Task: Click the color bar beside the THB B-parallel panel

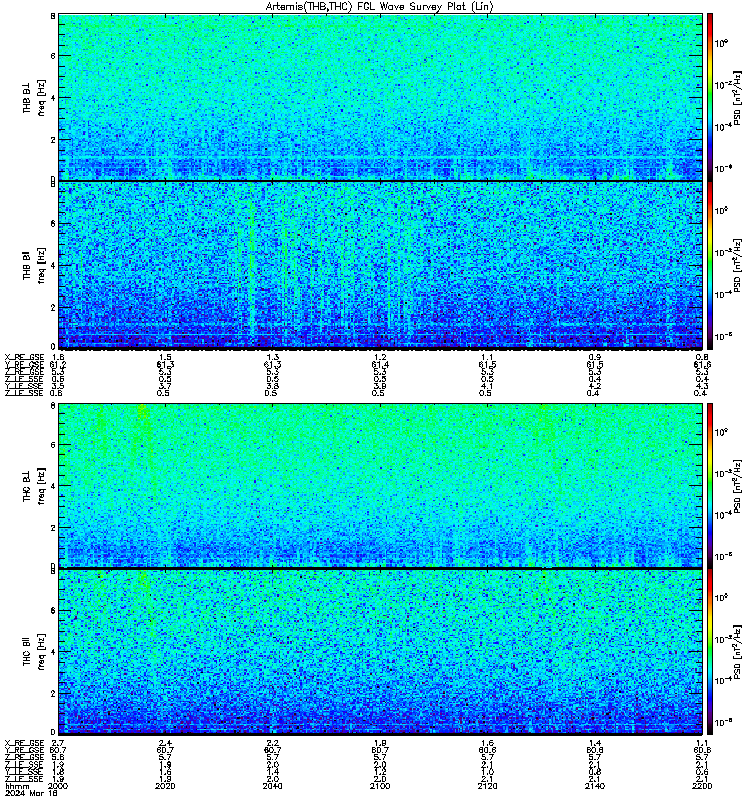Action: click(709, 265)
